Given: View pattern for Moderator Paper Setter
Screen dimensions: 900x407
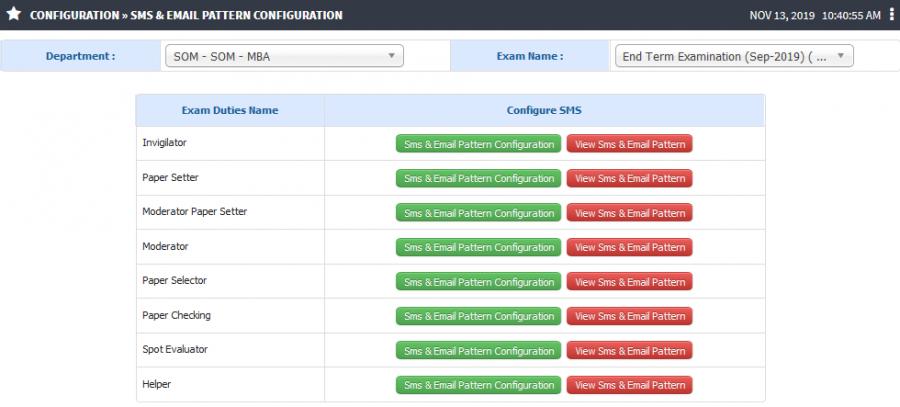Looking at the screenshot, I should point(630,213).
